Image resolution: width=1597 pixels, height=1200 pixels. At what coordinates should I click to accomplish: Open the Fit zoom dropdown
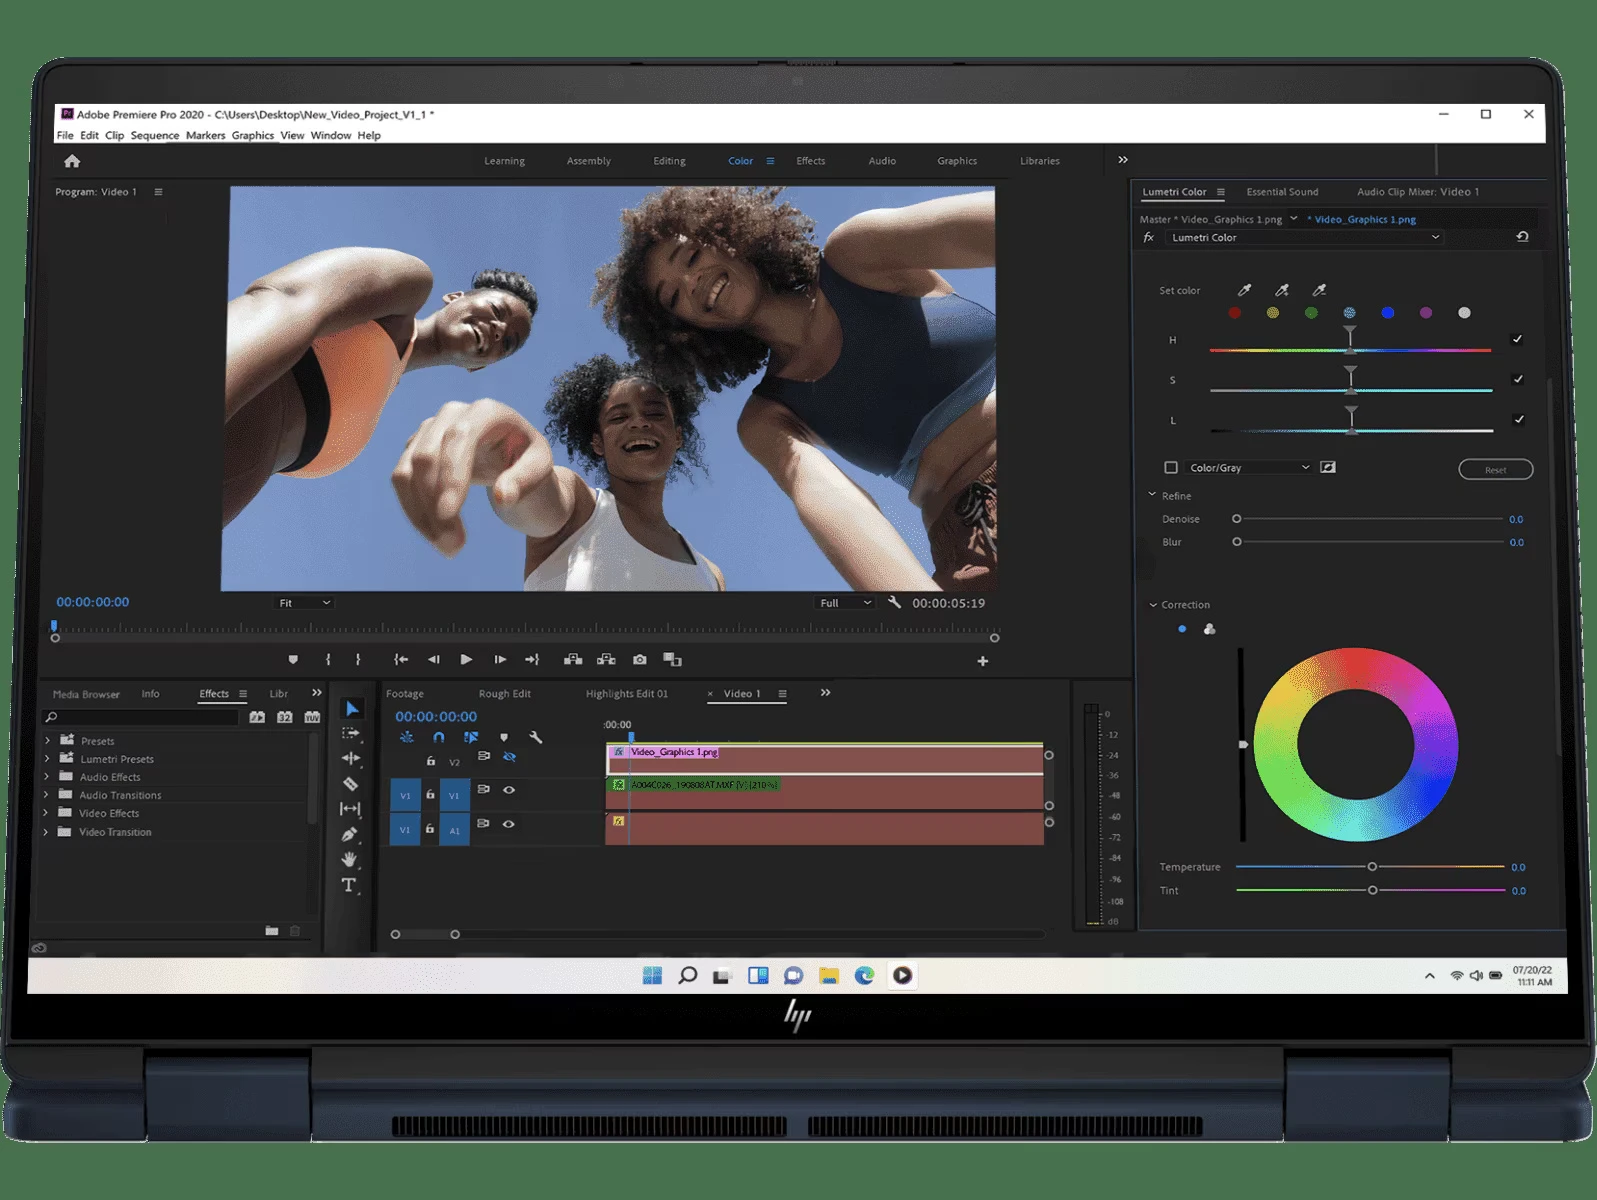point(304,603)
